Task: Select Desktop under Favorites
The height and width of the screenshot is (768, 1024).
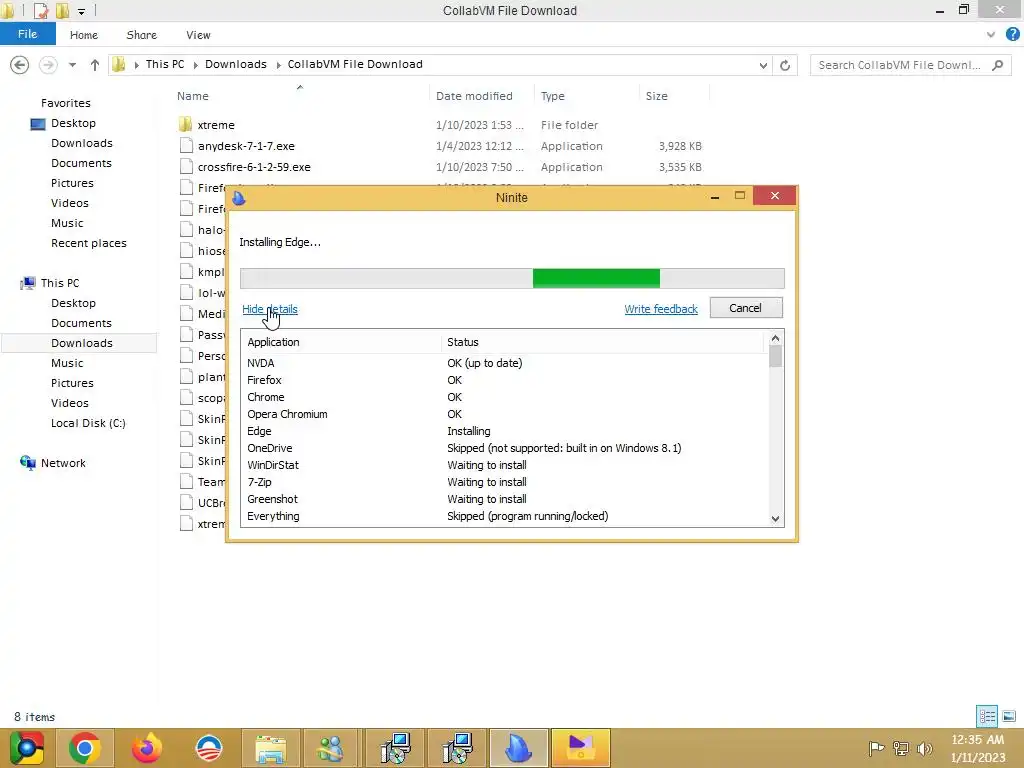Action: pyautogui.click(x=73, y=123)
